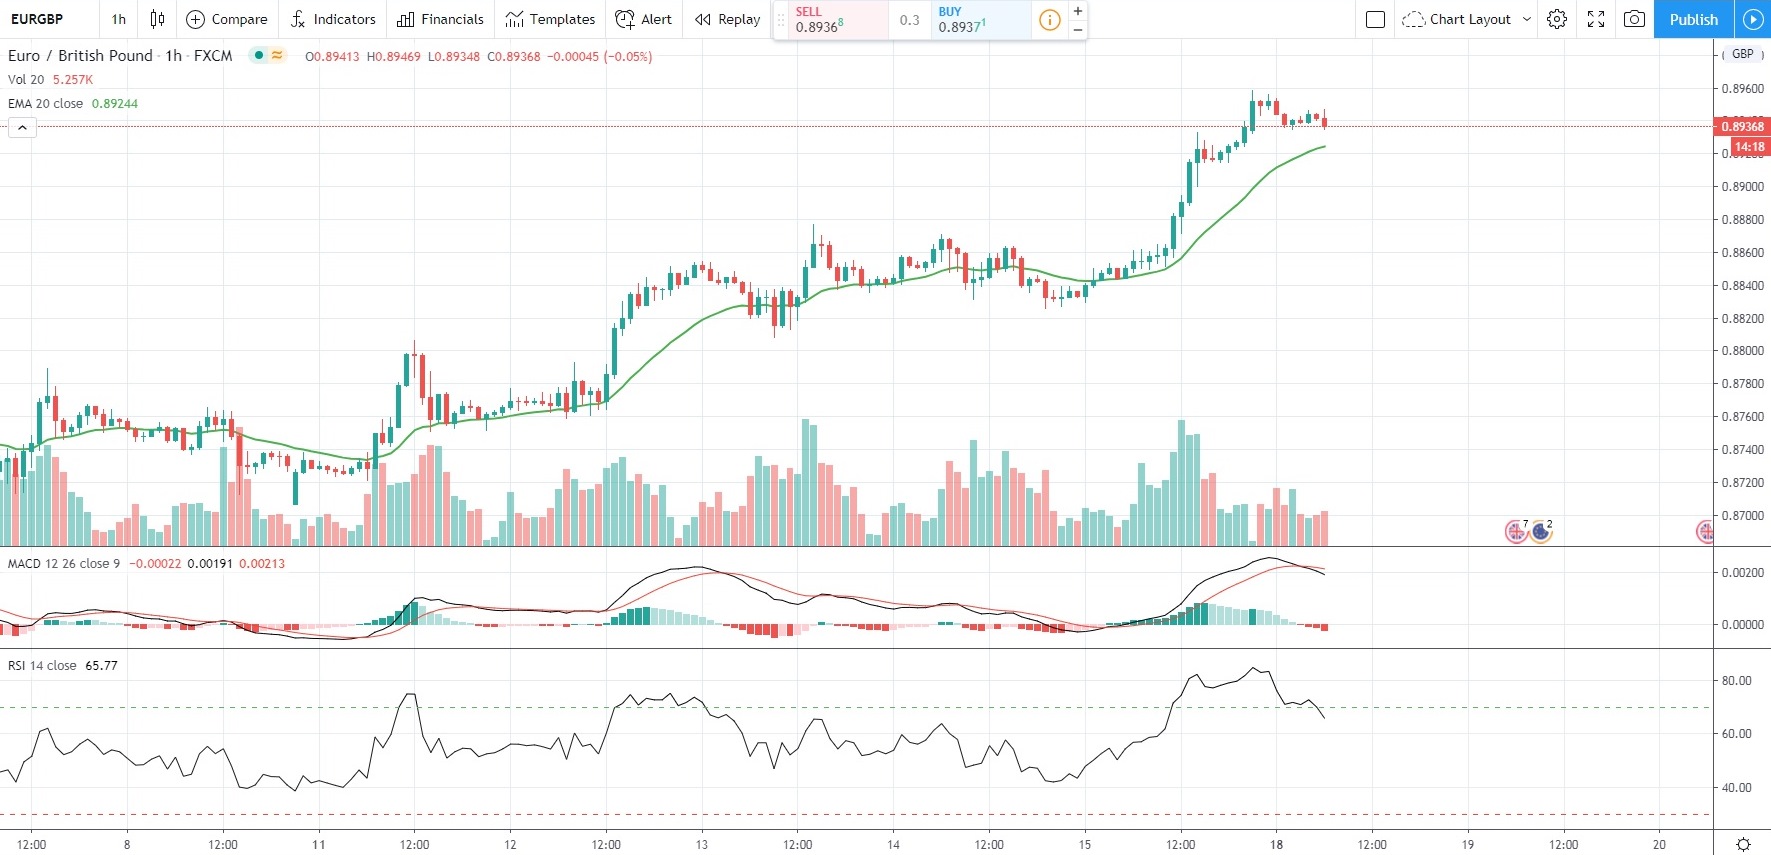Click the select layout square icon

(1375, 19)
